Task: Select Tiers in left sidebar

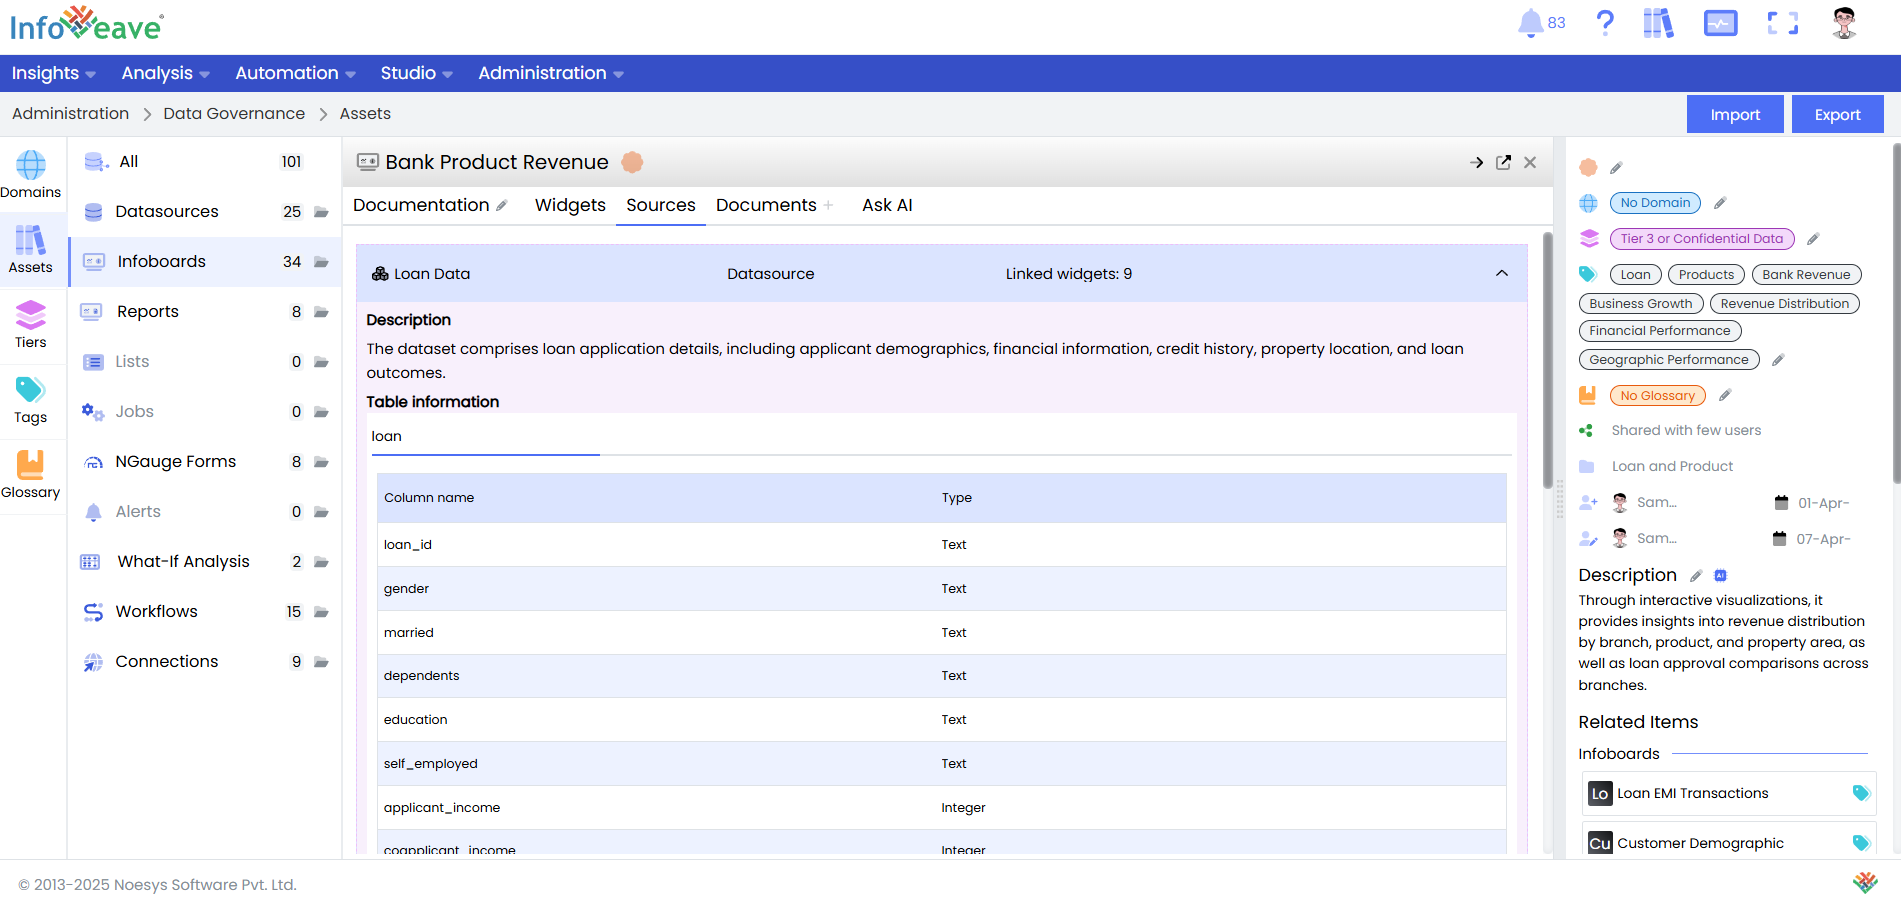Action: click(31, 324)
